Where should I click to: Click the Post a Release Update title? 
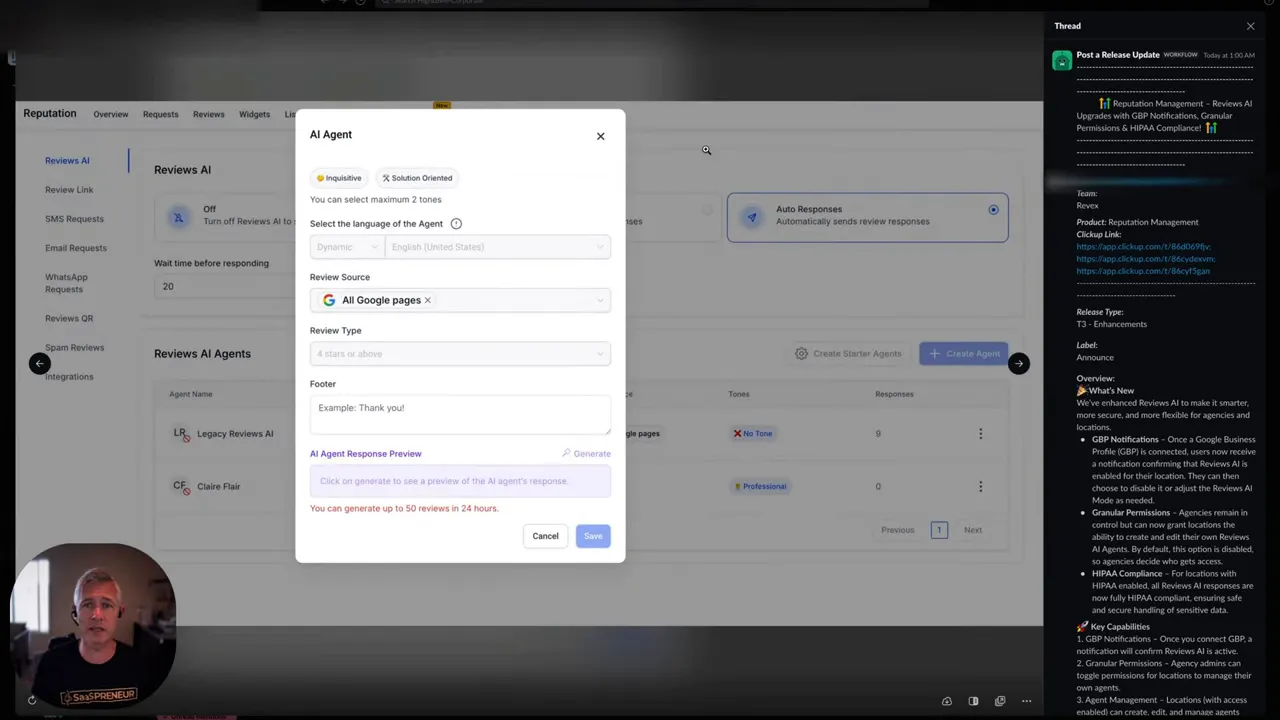pos(1118,55)
